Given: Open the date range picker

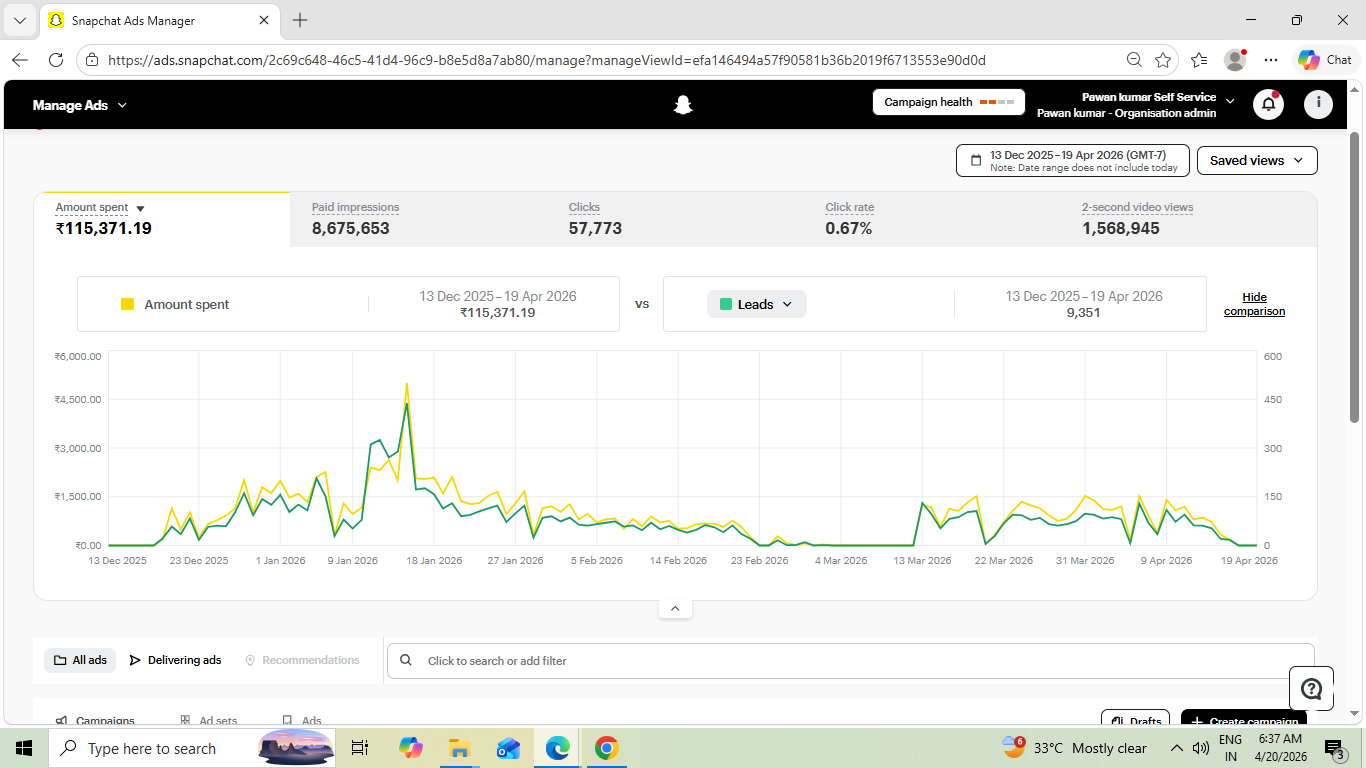Looking at the screenshot, I should click(x=1073, y=160).
